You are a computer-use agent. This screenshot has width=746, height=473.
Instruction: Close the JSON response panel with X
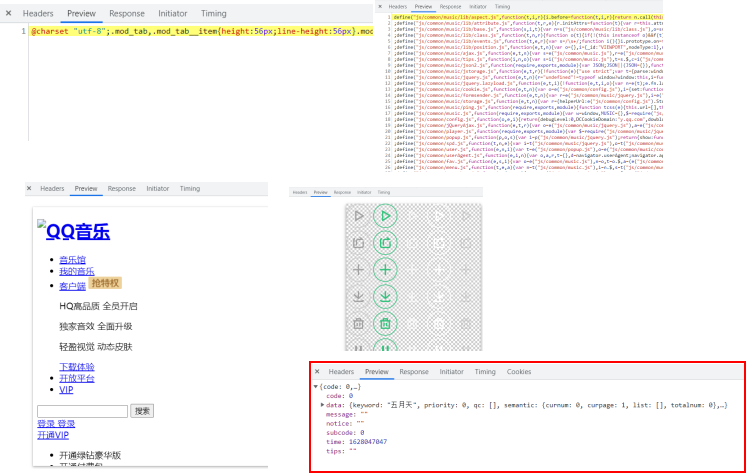click(x=317, y=372)
